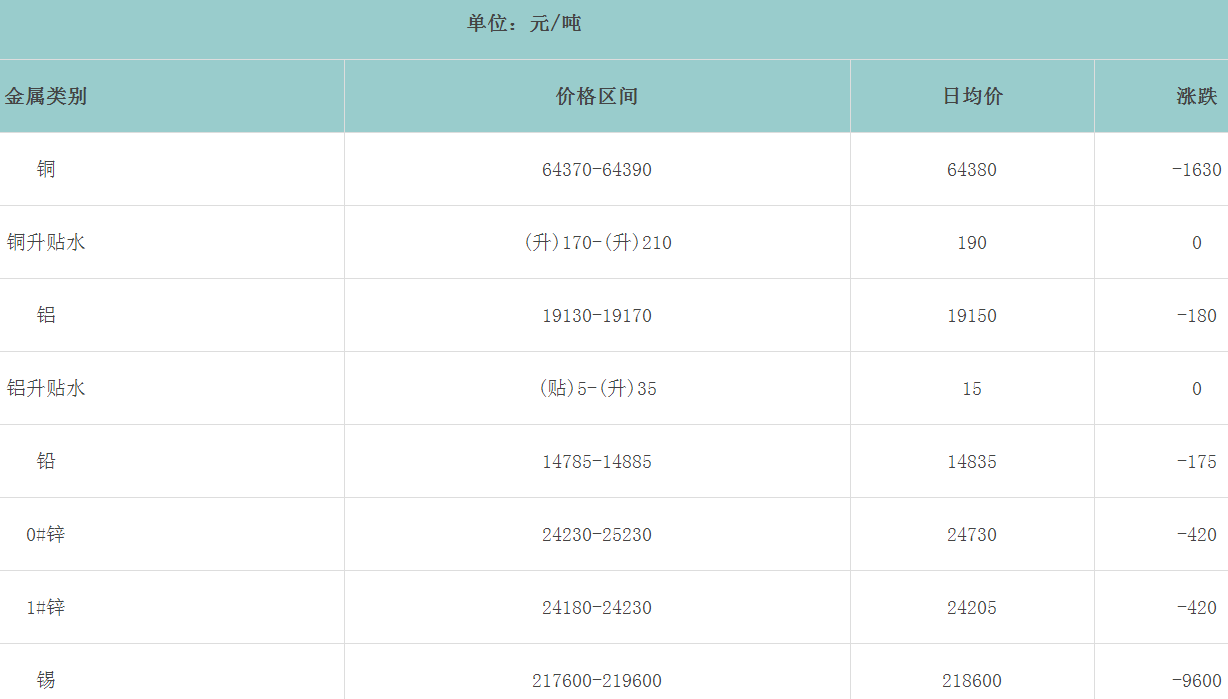Image resolution: width=1228 pixels, height=699 pixels.
Task: Select the 铅 metal name cell
Action: coord(46,462)
